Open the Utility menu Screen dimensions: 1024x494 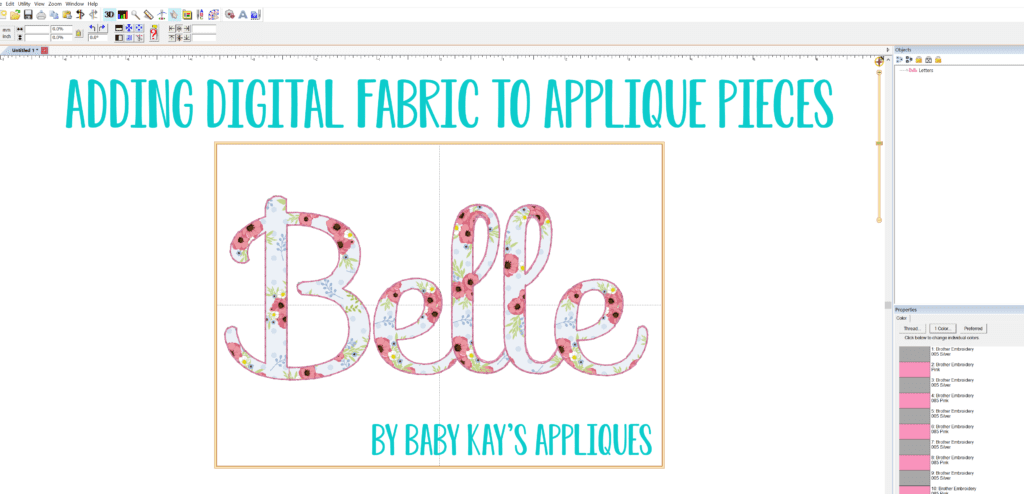pos(24,4)
